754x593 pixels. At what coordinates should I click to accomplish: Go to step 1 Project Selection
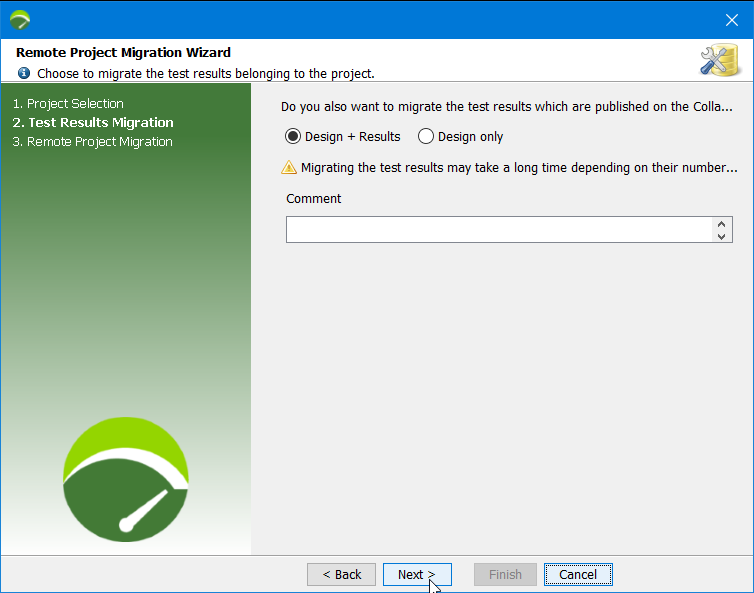point(68,104)
